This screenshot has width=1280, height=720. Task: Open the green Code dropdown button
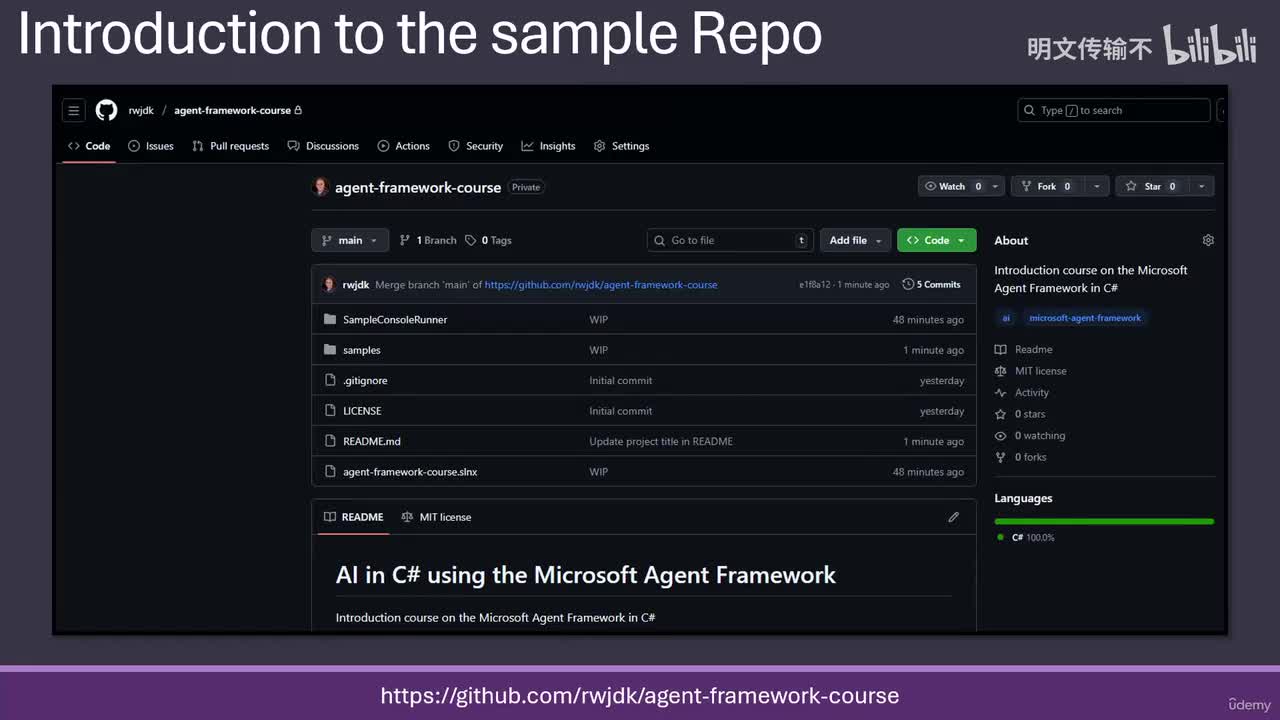pos(936,240)
